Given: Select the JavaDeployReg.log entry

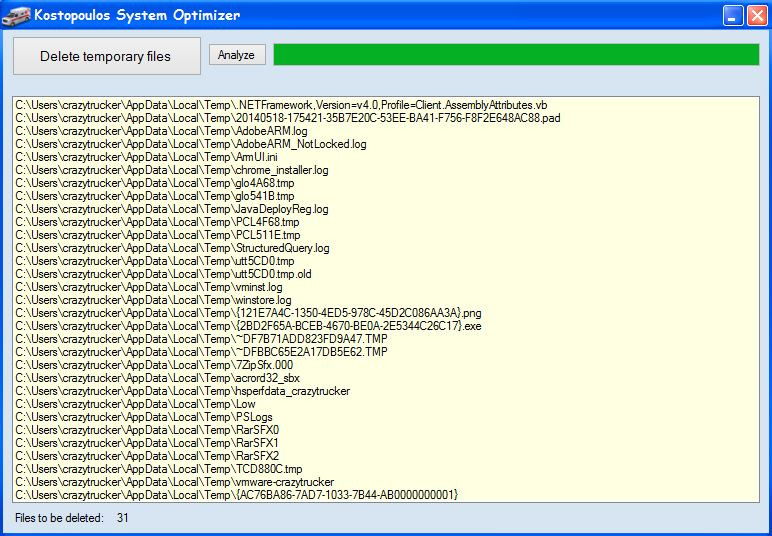Looking at the screenshot, I should [x=171, y=209].
